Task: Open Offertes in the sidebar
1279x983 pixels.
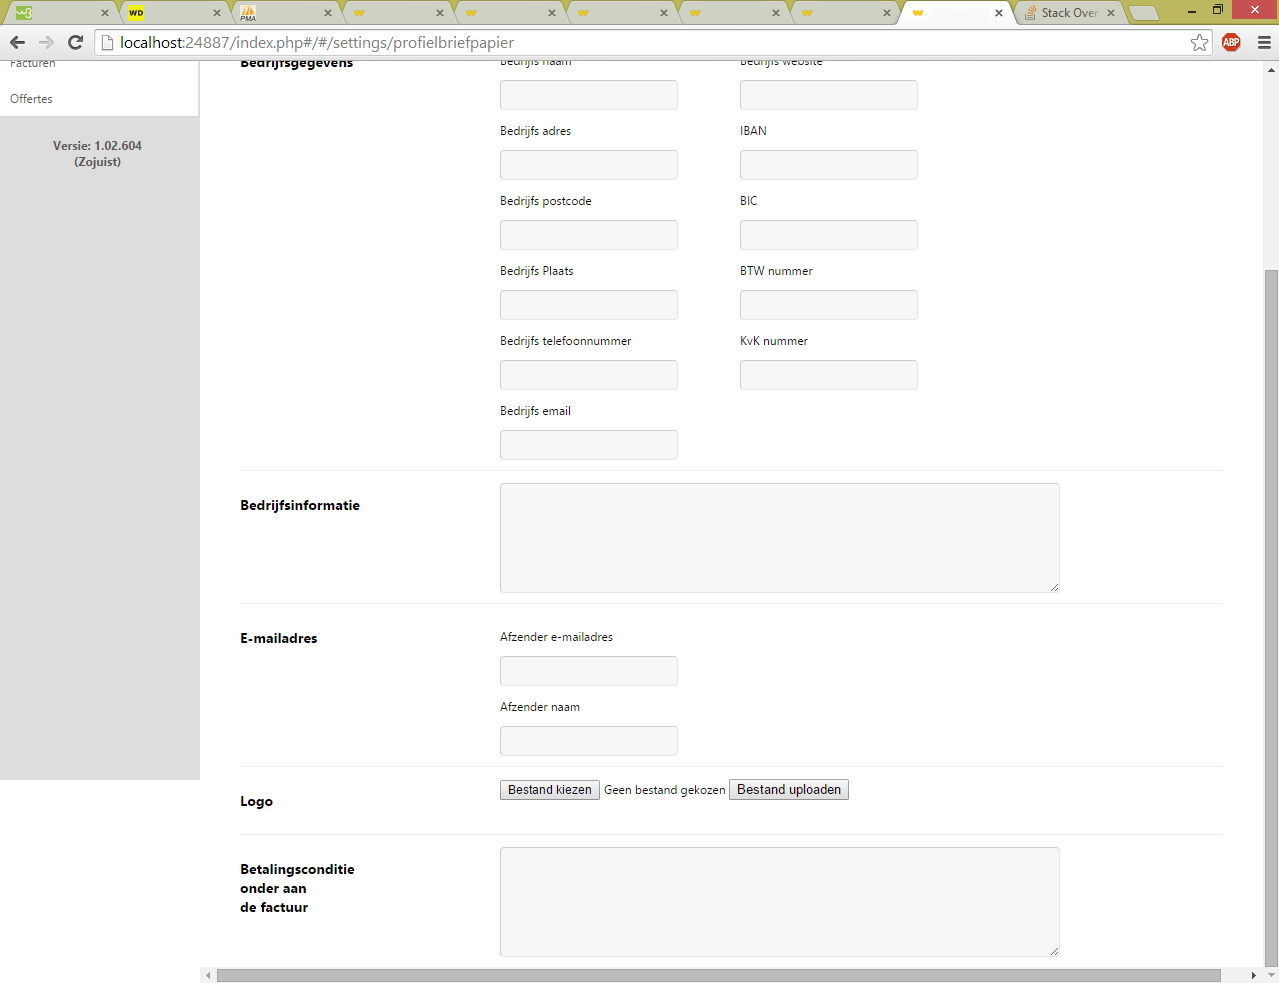Action: (x=31, y=99)
